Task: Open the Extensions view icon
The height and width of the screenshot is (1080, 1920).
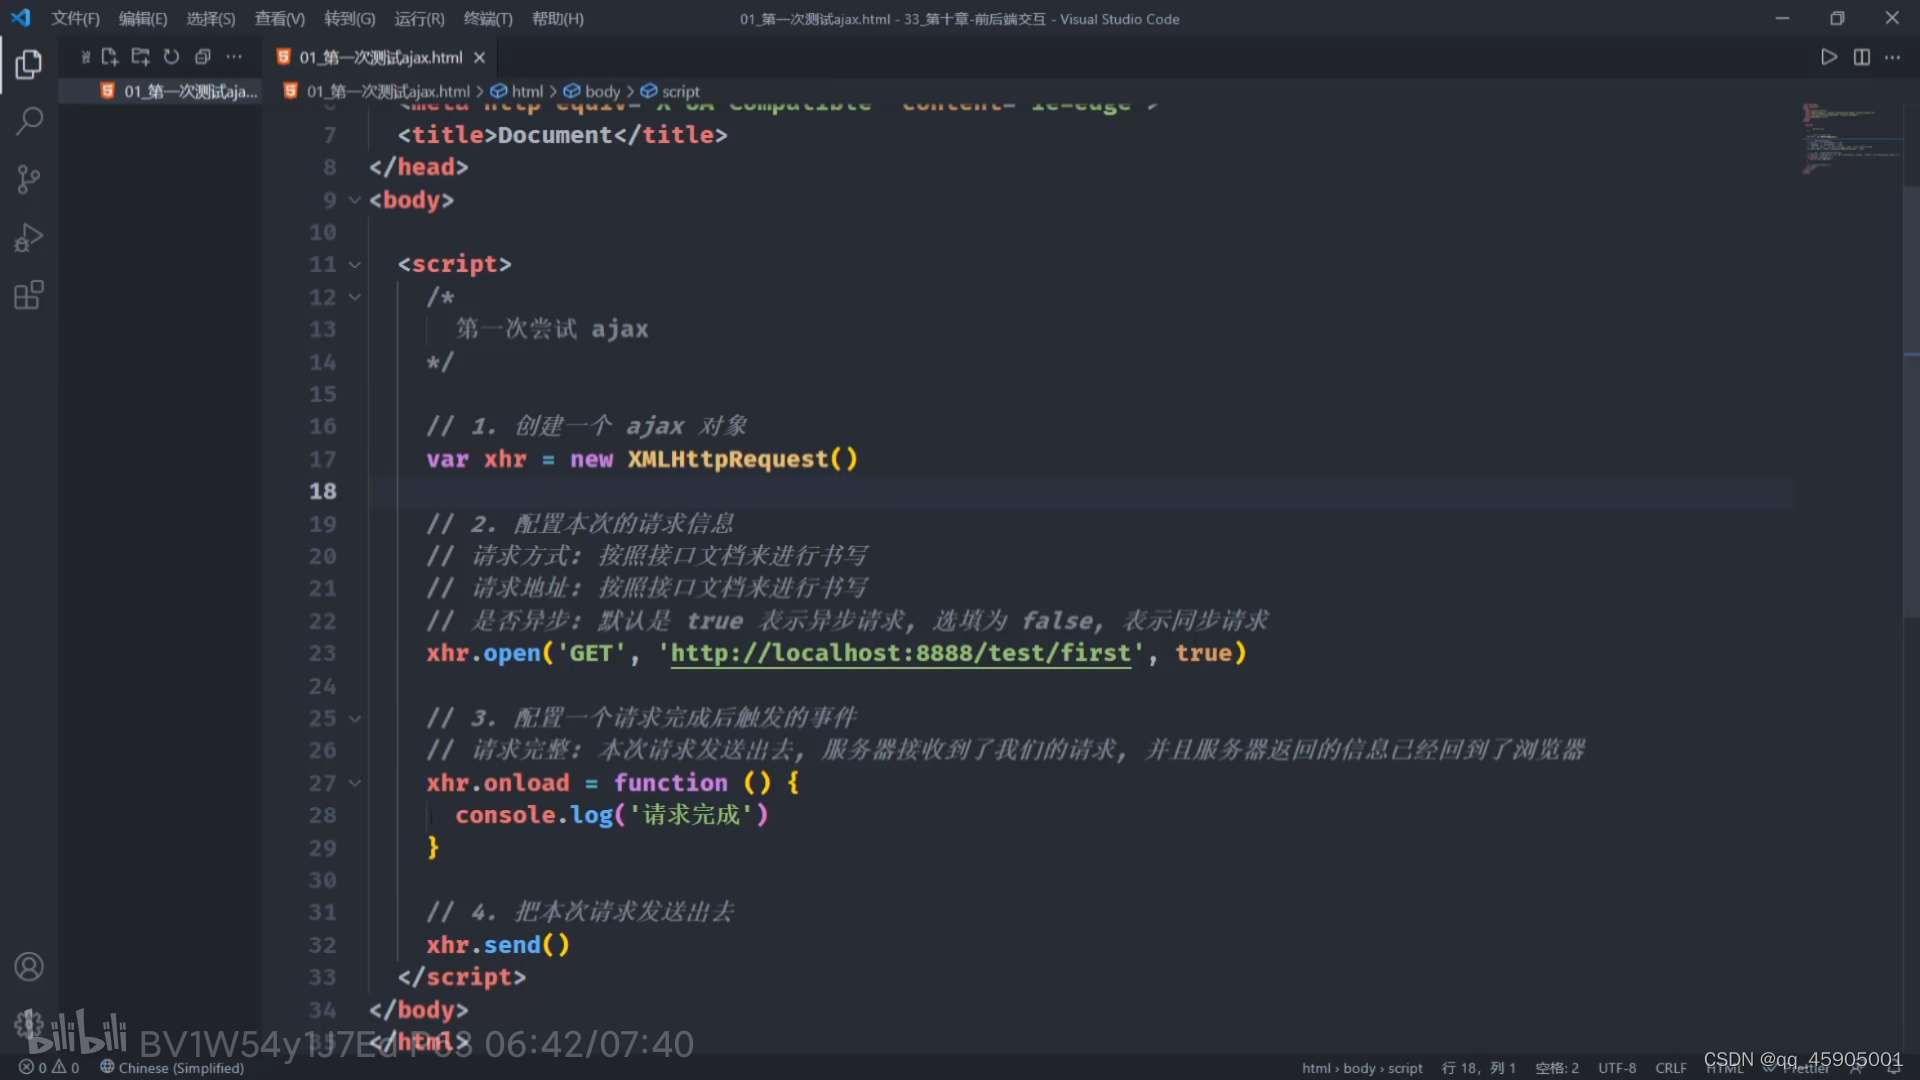Action: click(29, 296)
